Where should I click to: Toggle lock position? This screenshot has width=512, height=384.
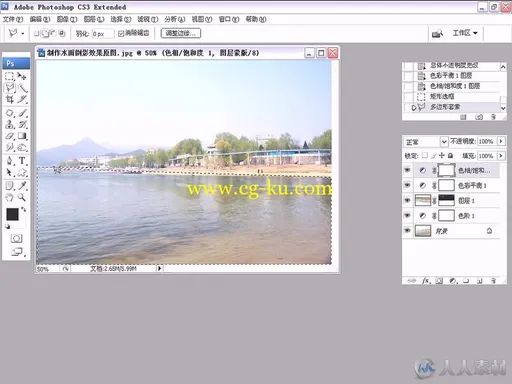(442, 155)
